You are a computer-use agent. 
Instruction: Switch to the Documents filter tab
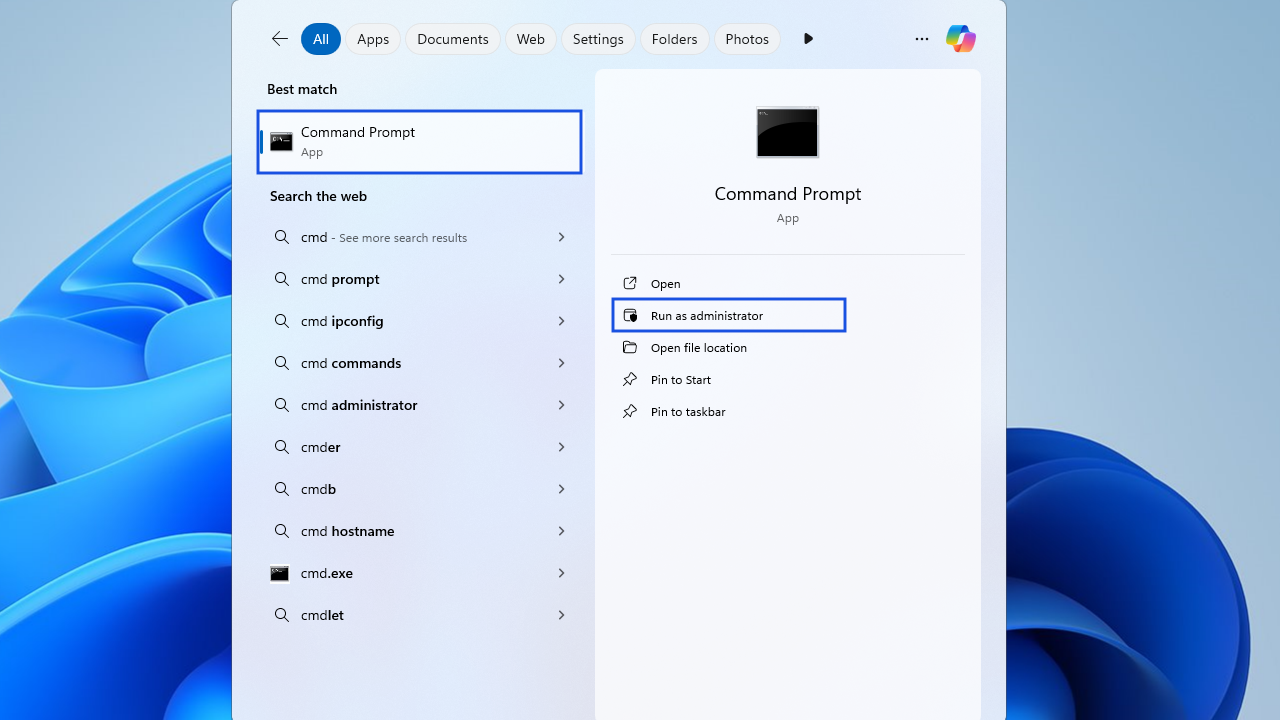click(453, 39)
